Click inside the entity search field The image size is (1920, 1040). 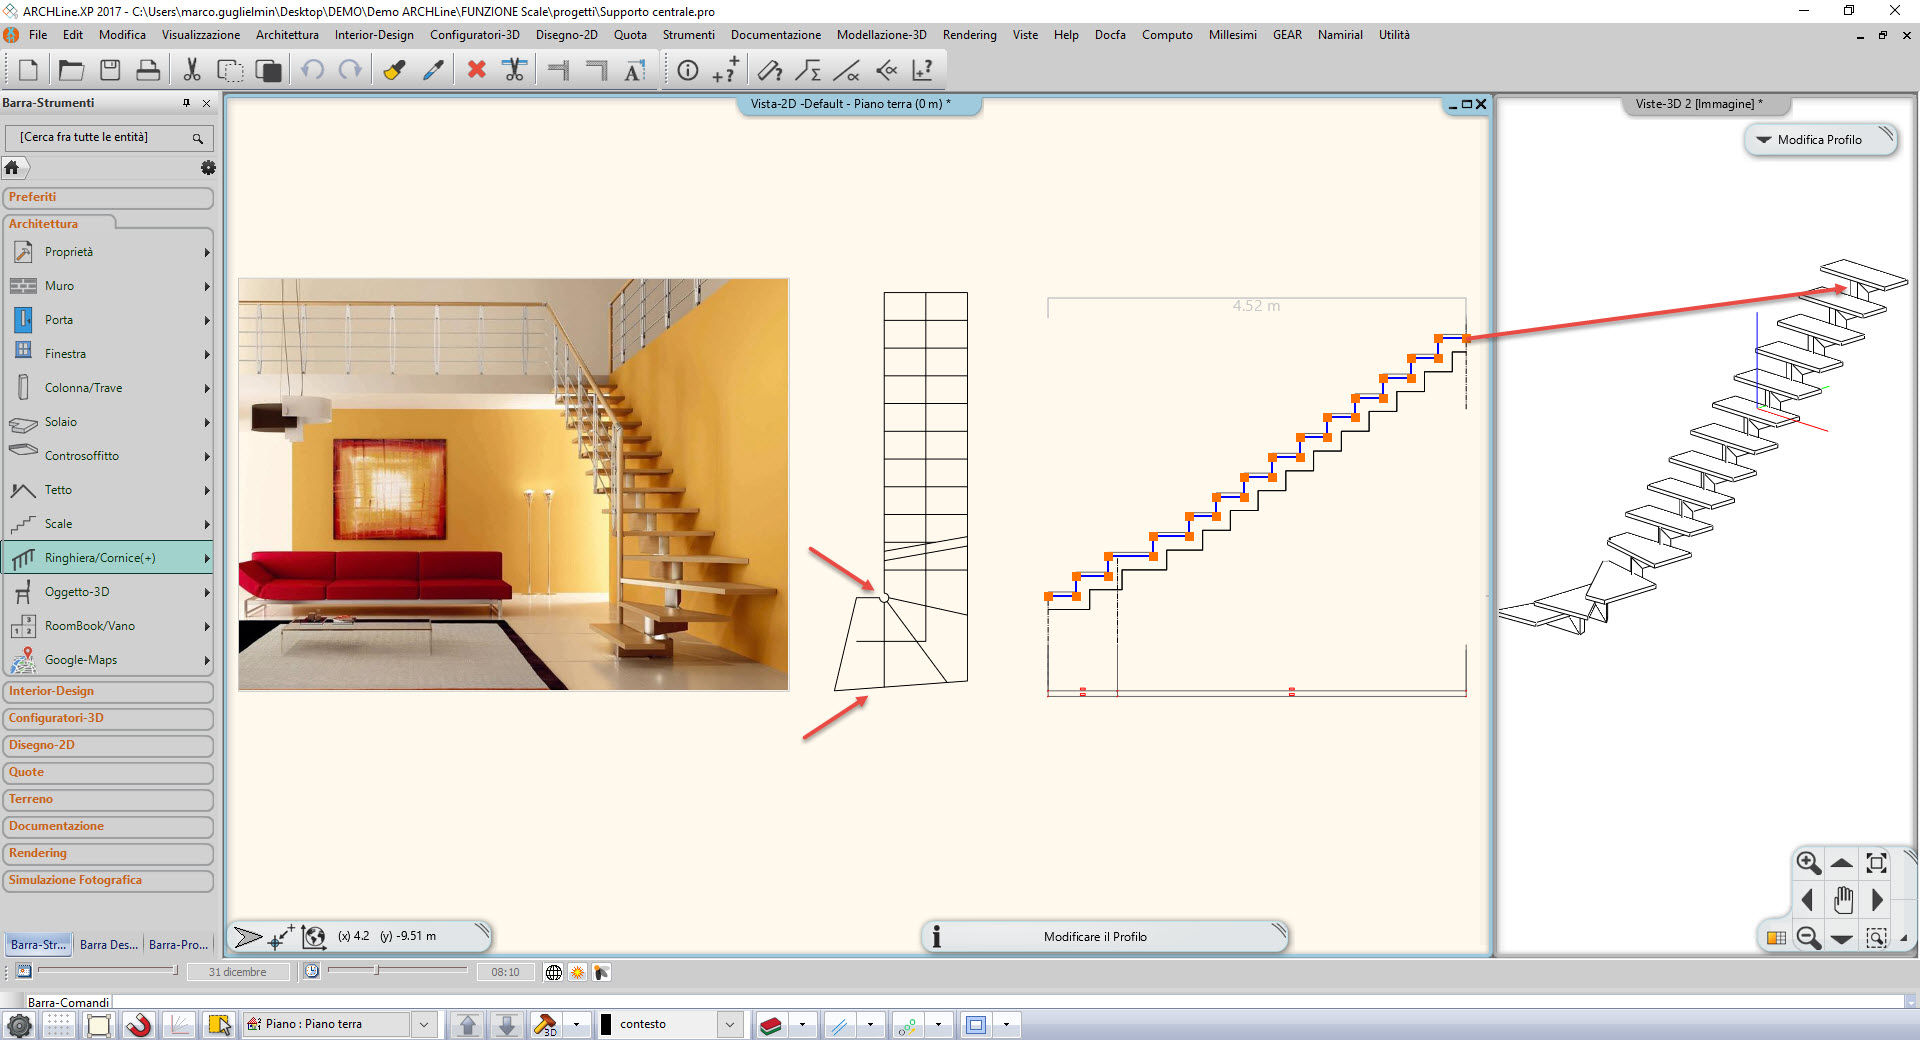[100, 137]
